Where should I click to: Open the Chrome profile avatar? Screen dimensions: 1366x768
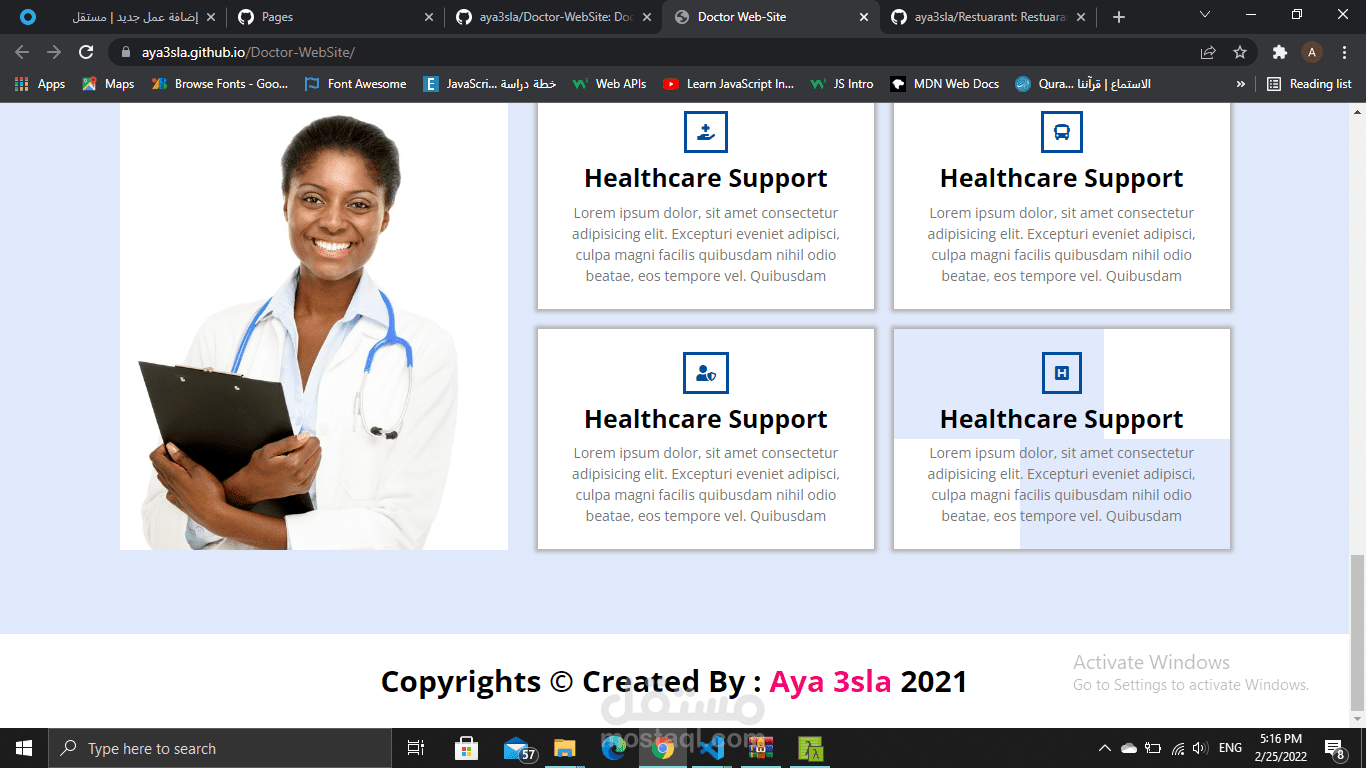click(1312, 52)
